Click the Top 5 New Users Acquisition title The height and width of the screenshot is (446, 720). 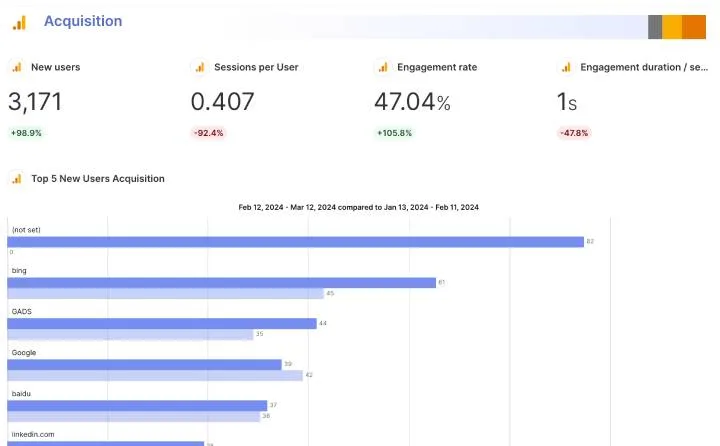pyautogui.click(x=98, y=179)
